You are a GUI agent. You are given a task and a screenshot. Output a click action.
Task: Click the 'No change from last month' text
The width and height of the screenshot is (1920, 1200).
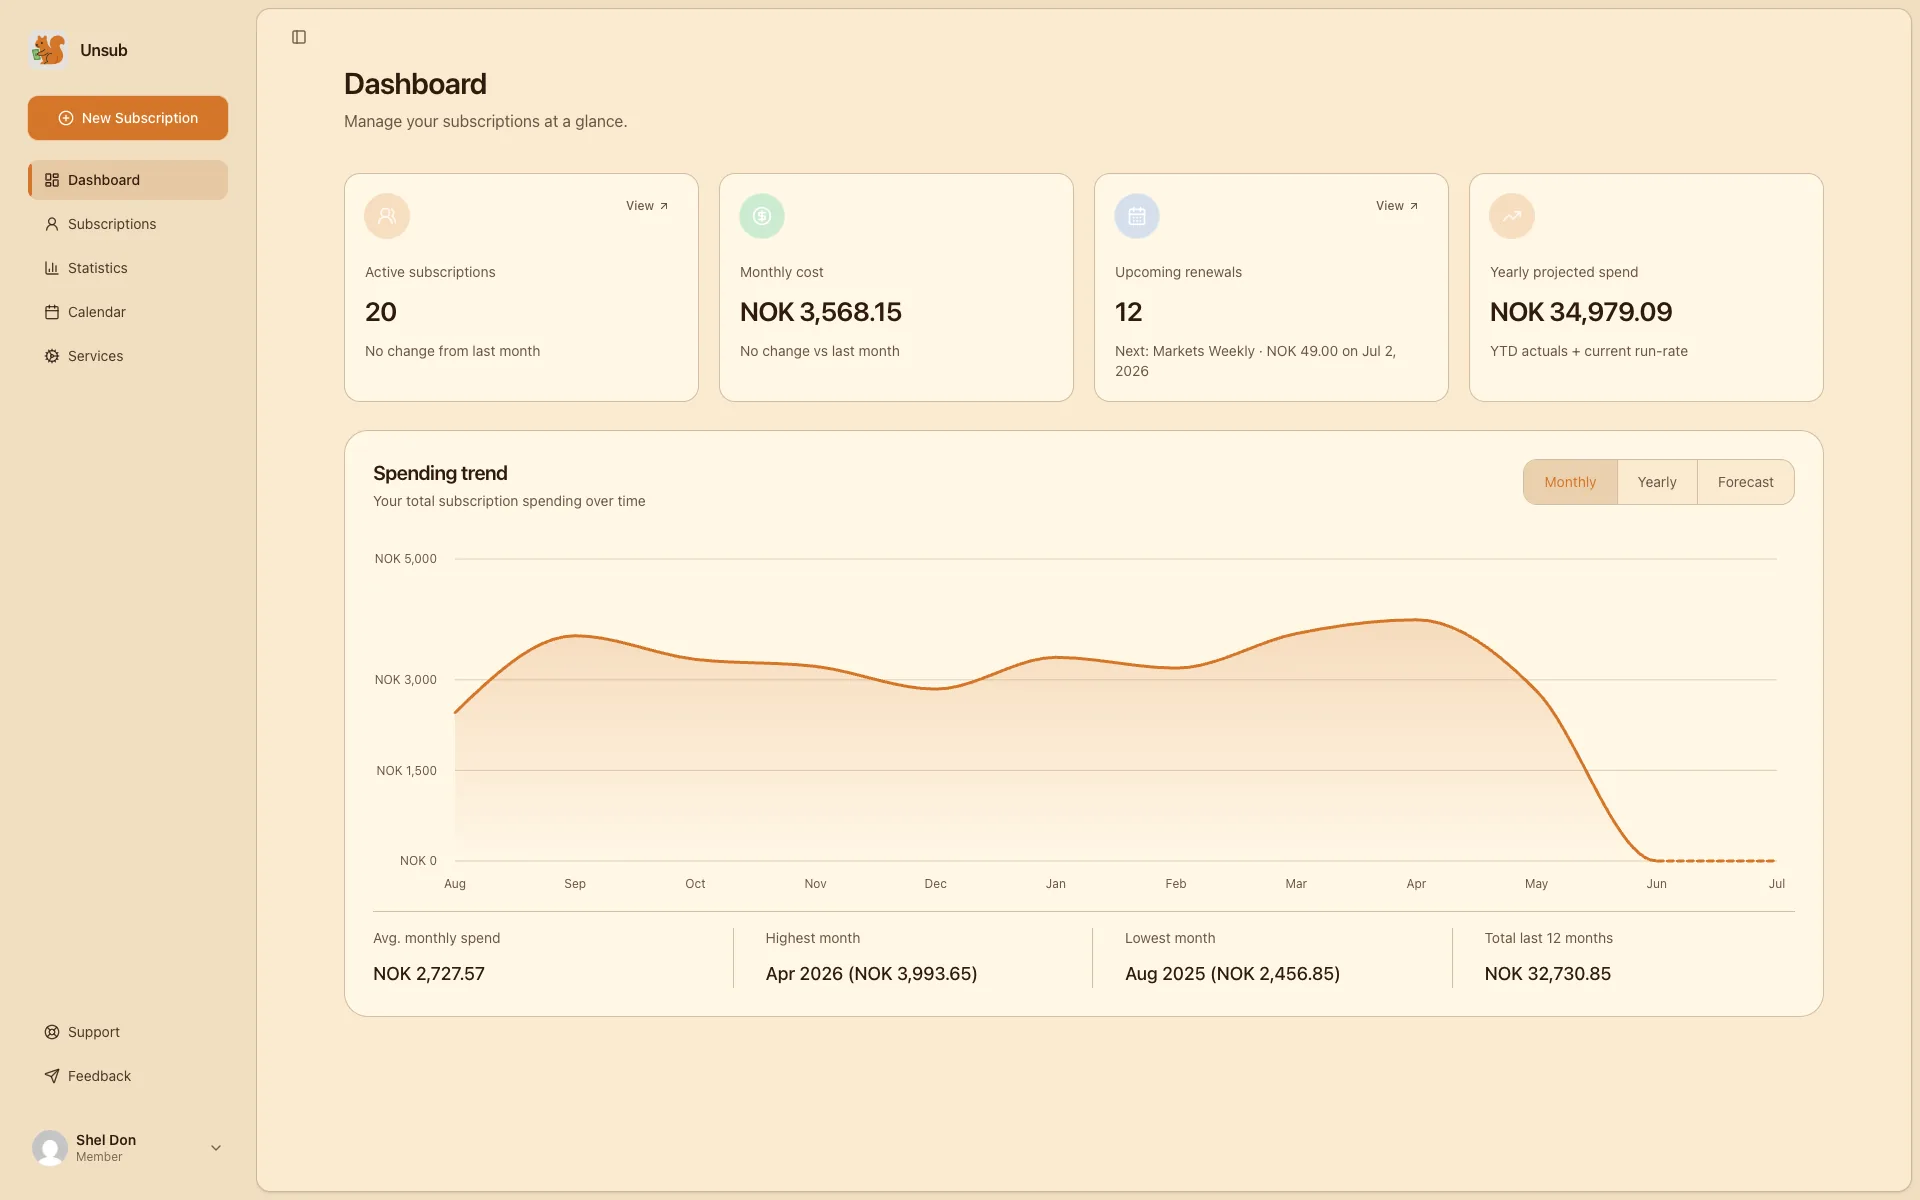(452, 351)
